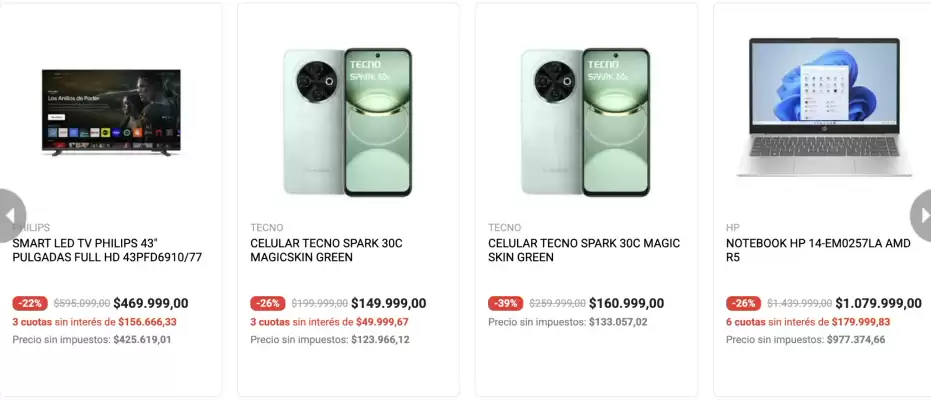This screenshot has height=400, width=931.
Task: Open the second Tecno Spark 30C image
Action: click(x=585, y=122)
